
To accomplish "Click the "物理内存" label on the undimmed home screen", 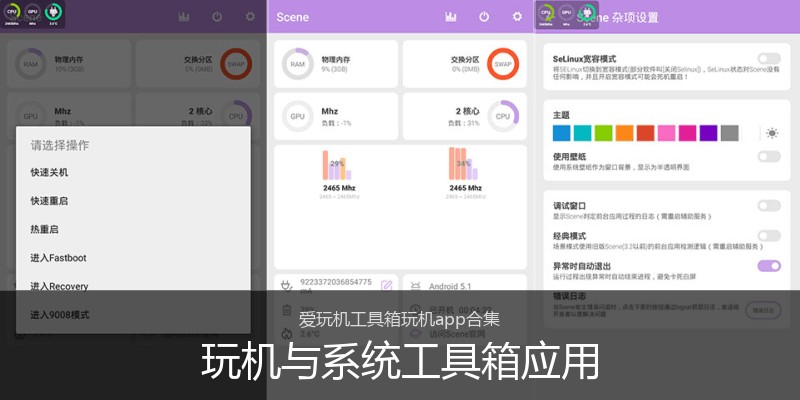I will [336, 60].
